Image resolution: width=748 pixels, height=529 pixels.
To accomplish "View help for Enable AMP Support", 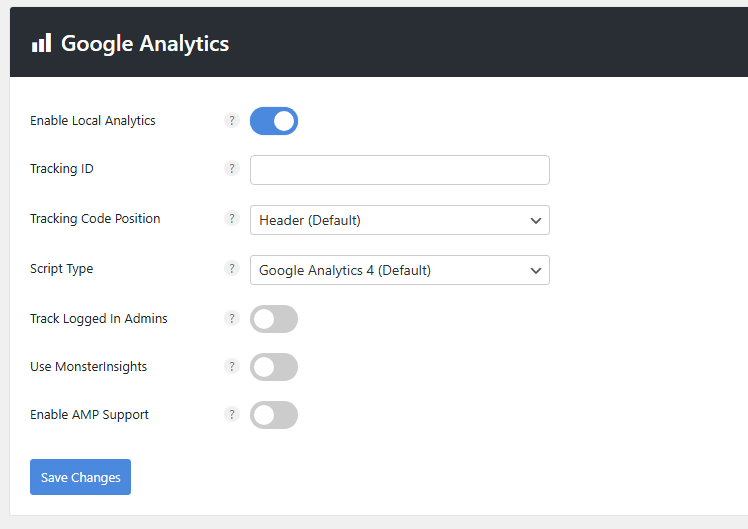I will (x=232, y=415).
